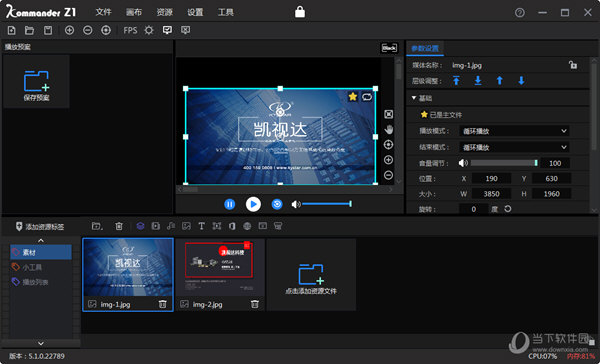This screenshot has height=364, width=600.
Task: Click the volume value field 100
Action: 555,163
